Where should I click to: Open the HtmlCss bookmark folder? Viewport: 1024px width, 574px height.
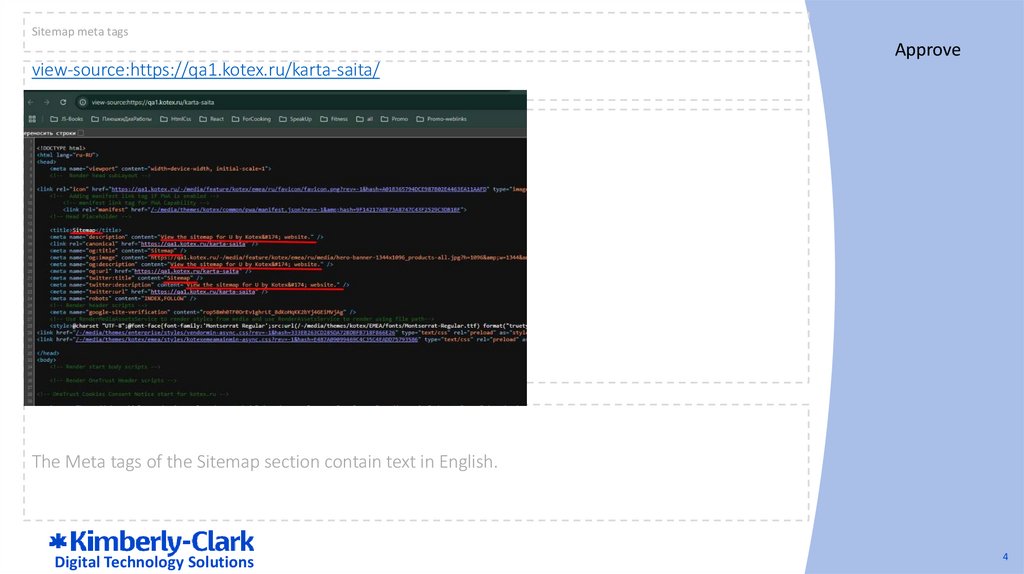click(176, 119)
